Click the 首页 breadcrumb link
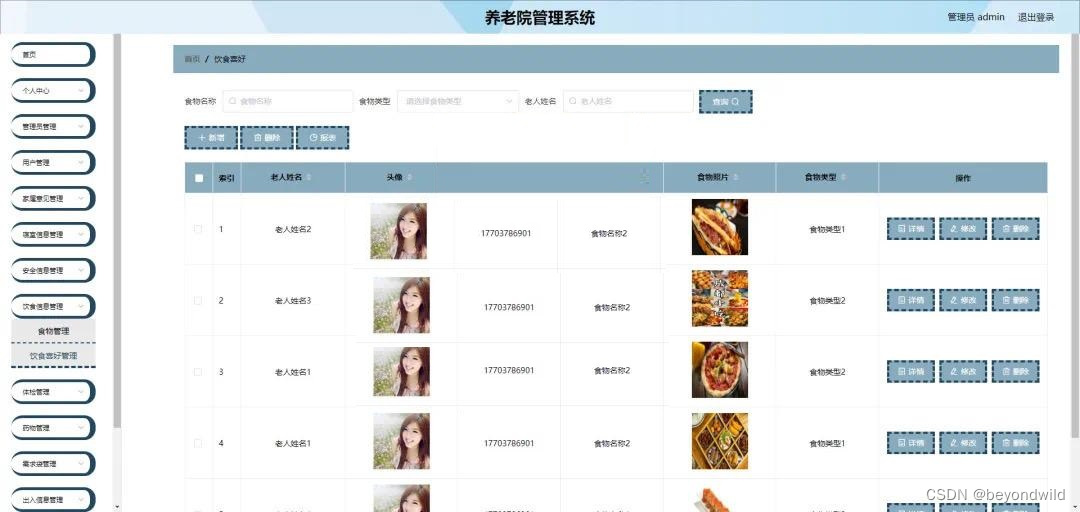 [192, 59]
